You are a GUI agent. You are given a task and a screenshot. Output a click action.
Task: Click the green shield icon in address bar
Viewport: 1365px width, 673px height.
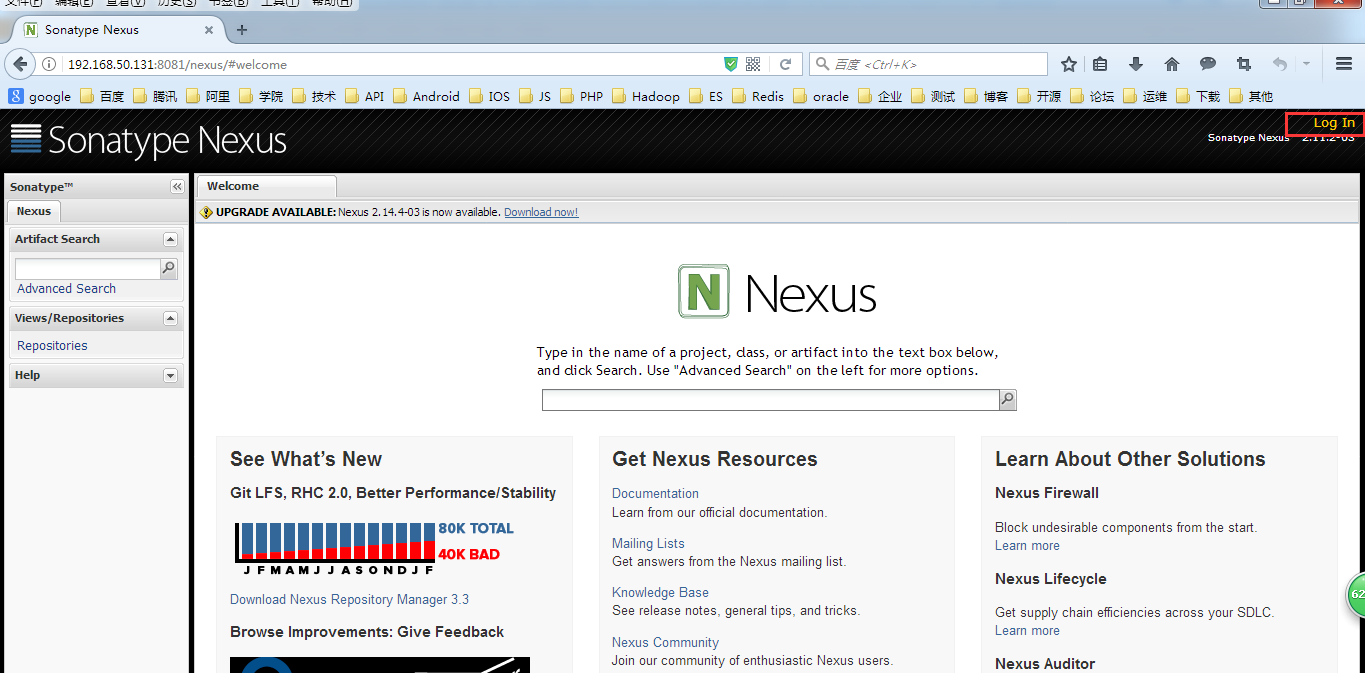tap(731, 64)
